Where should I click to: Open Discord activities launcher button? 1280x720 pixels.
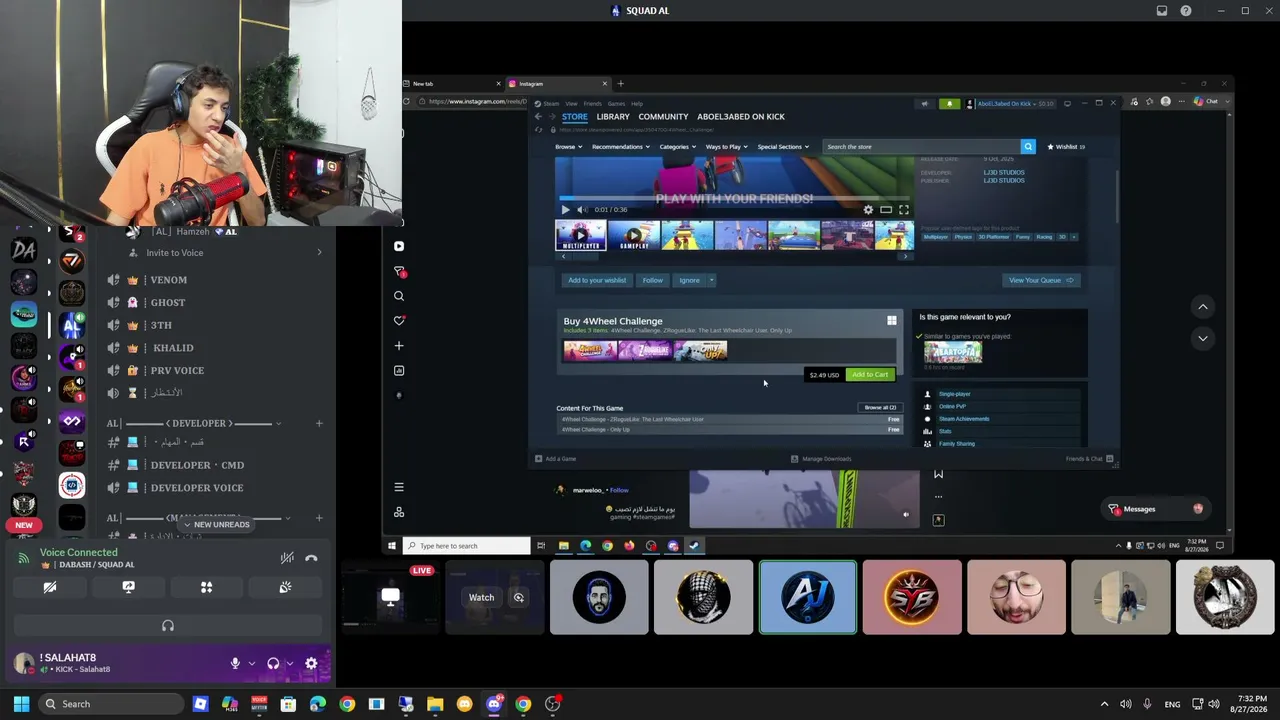(207, 587)
